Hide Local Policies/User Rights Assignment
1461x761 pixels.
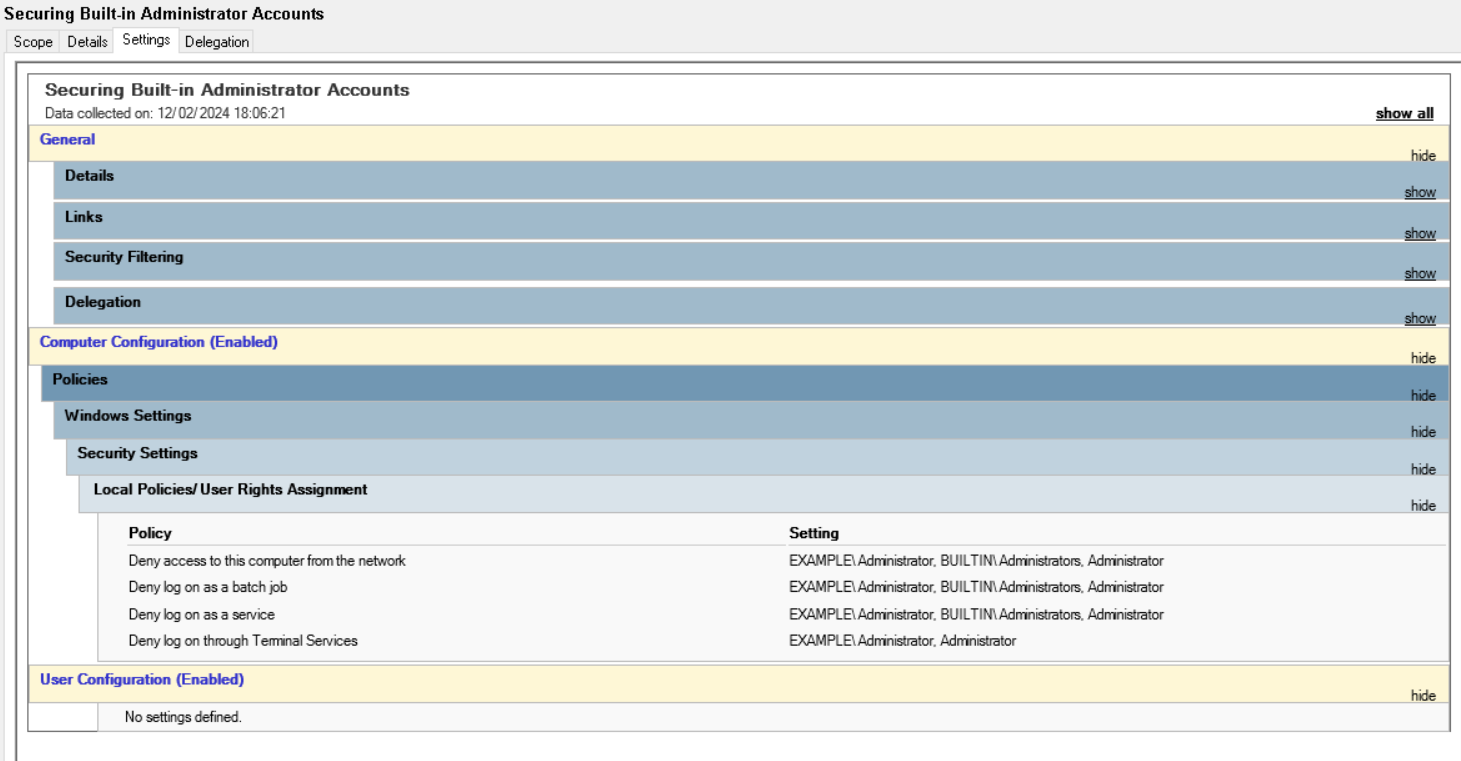pyautogui.click(x=1423, y=506)
